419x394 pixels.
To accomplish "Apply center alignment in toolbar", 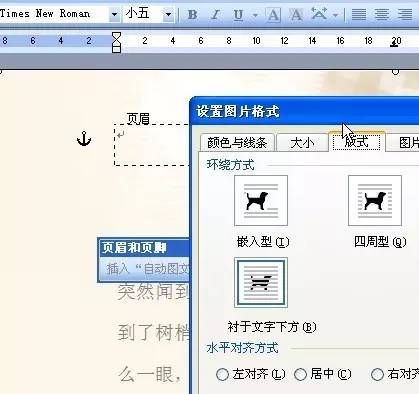I will (382, 15).
